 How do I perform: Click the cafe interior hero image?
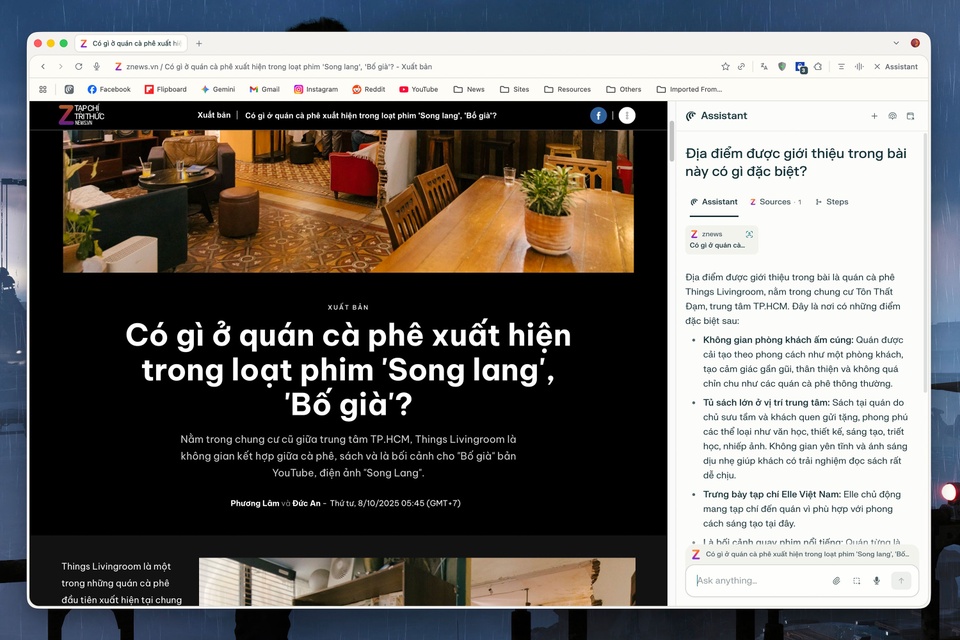348,201
